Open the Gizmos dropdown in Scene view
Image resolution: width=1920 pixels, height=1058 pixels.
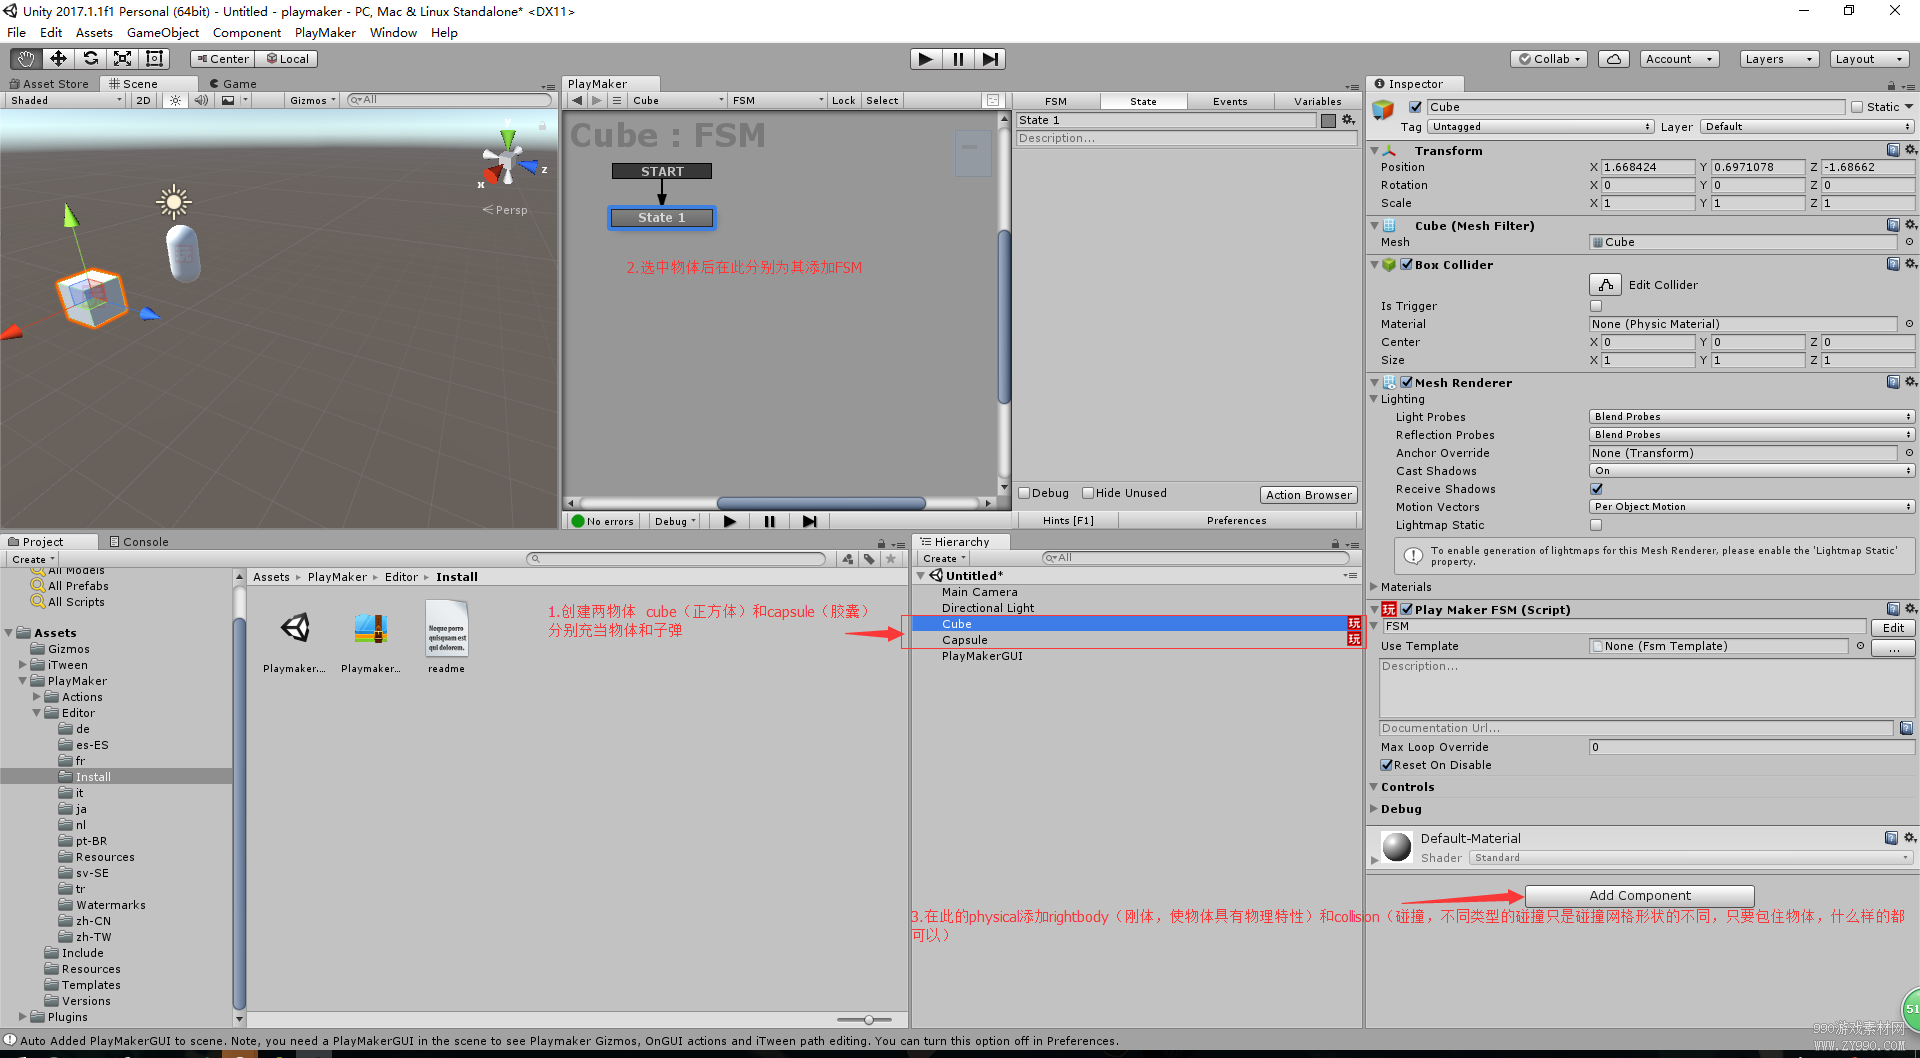312,100
